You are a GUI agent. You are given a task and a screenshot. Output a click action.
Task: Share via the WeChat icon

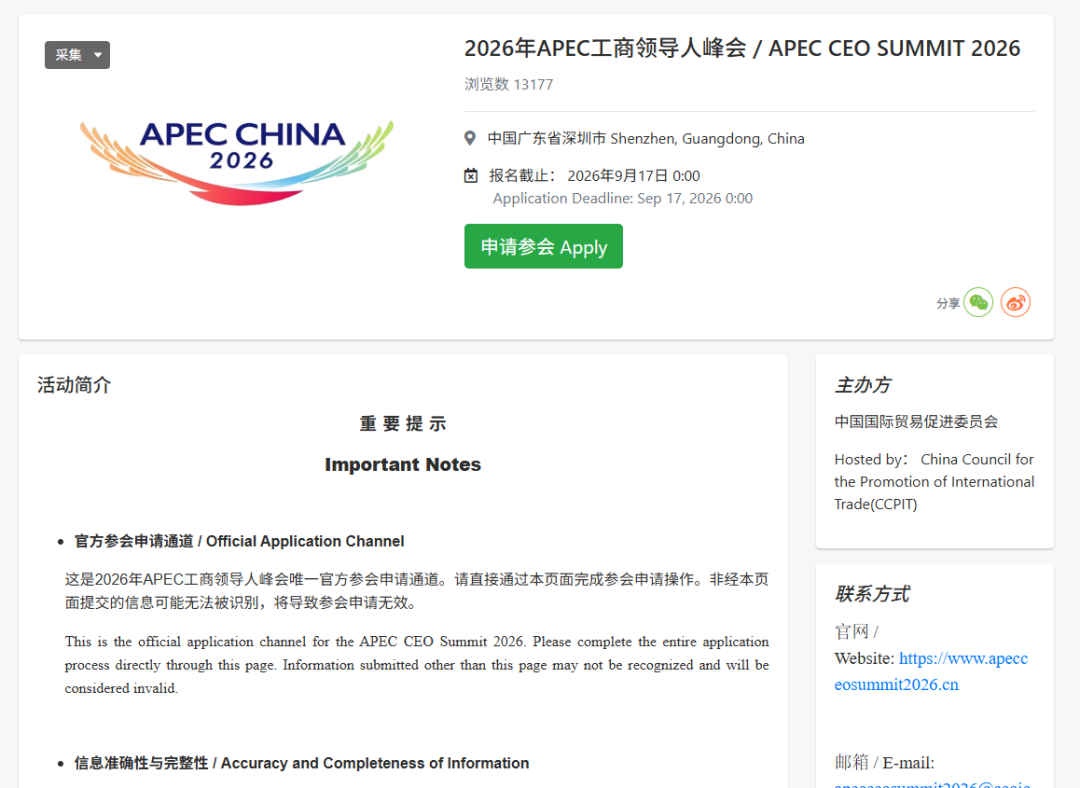coord(978,302)
